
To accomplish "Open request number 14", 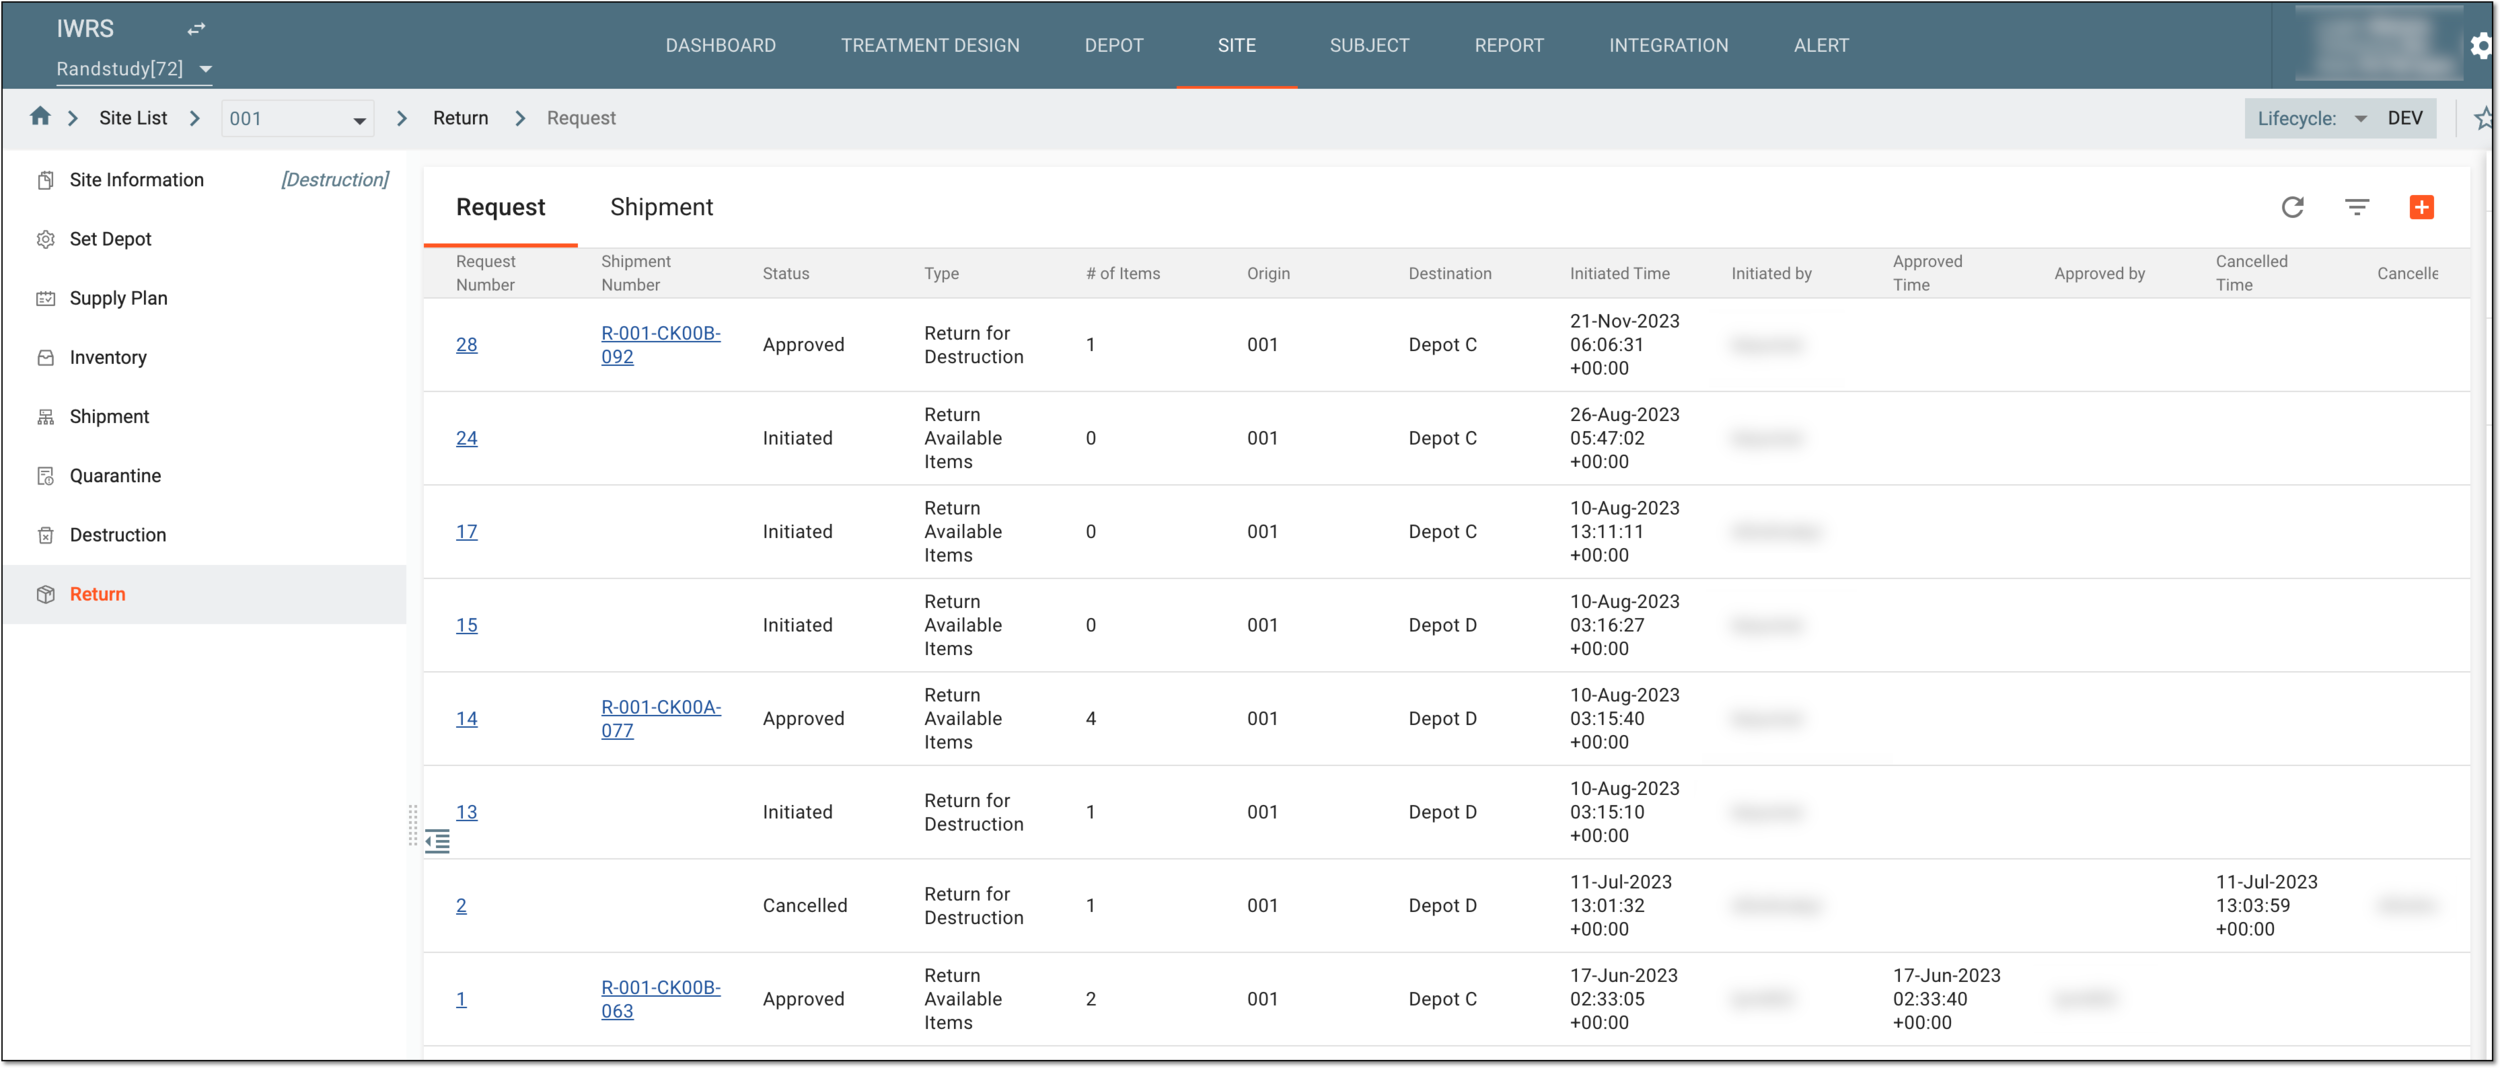I will pos(466,719).
